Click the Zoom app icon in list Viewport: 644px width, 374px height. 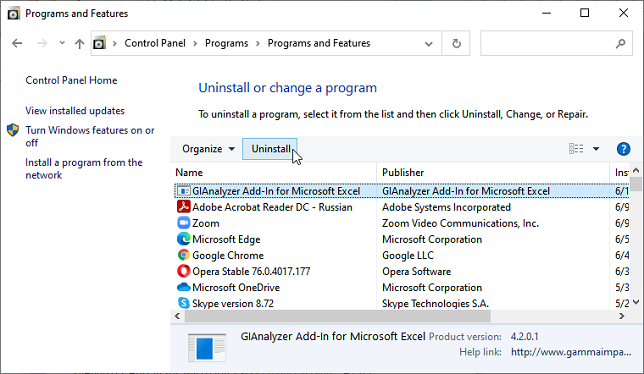(x=184, y=223)
